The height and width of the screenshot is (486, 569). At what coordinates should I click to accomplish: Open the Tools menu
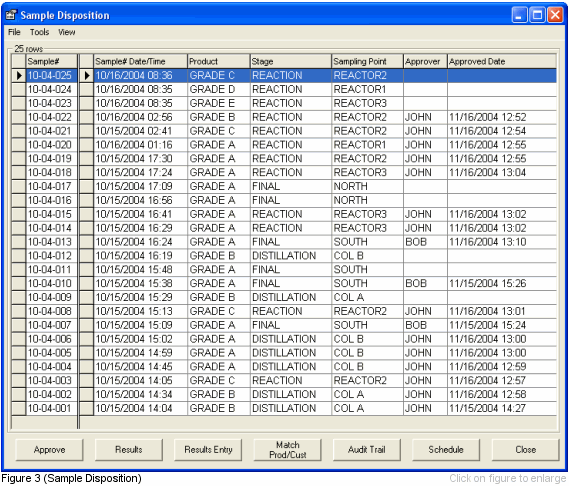point(39,32)
